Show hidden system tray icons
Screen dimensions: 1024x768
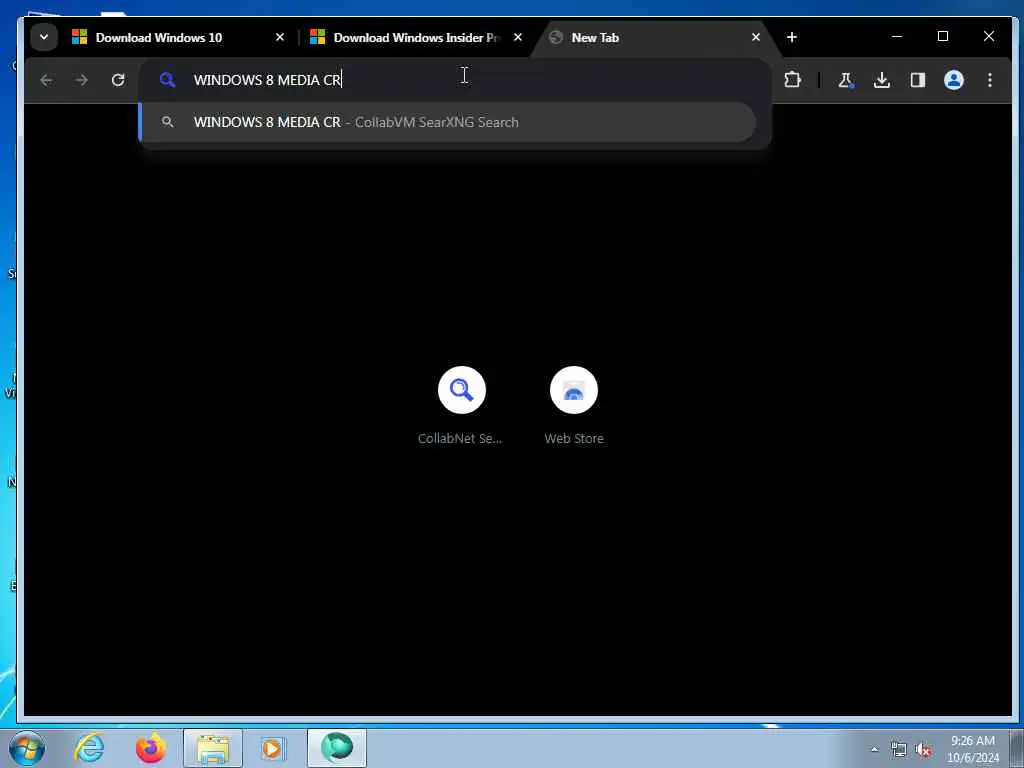(x=874, y=750)
